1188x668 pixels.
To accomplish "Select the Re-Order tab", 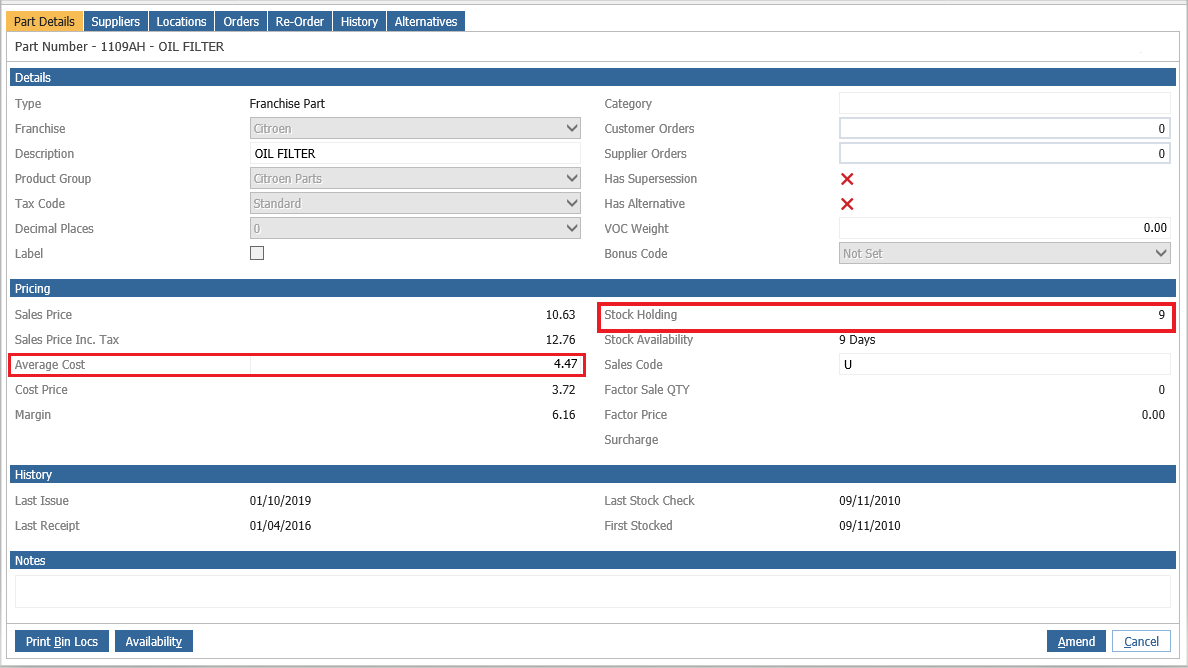I will (299, 21).
